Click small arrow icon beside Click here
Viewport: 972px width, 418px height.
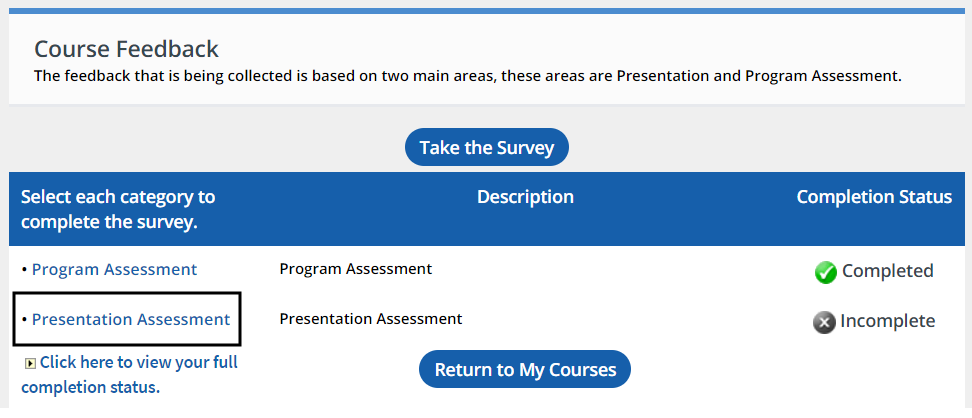click(30, 363)
